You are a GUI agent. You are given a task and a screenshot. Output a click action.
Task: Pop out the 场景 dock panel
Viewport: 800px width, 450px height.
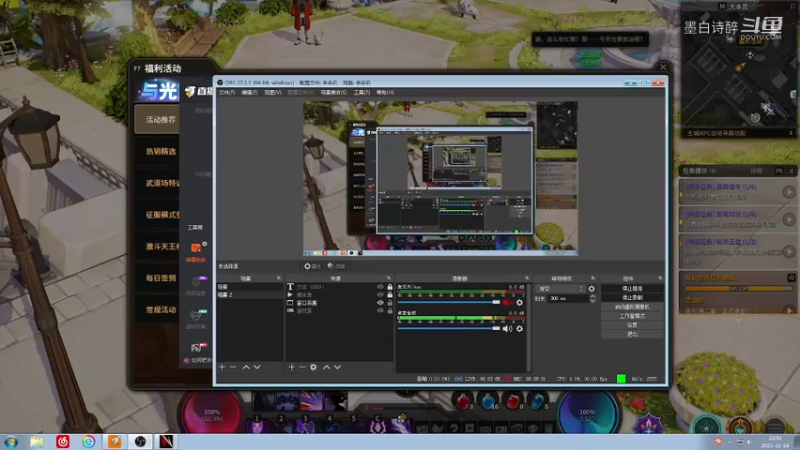click(279, 278)
